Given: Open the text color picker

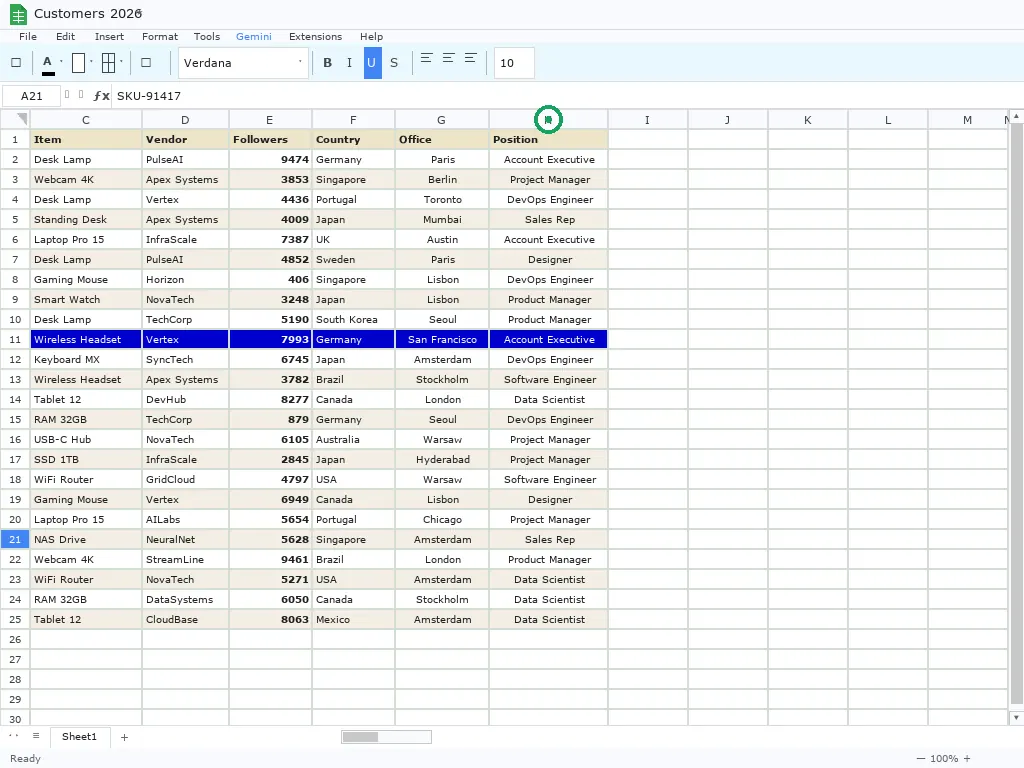Looking at the screenshot, I should [48, 63].
